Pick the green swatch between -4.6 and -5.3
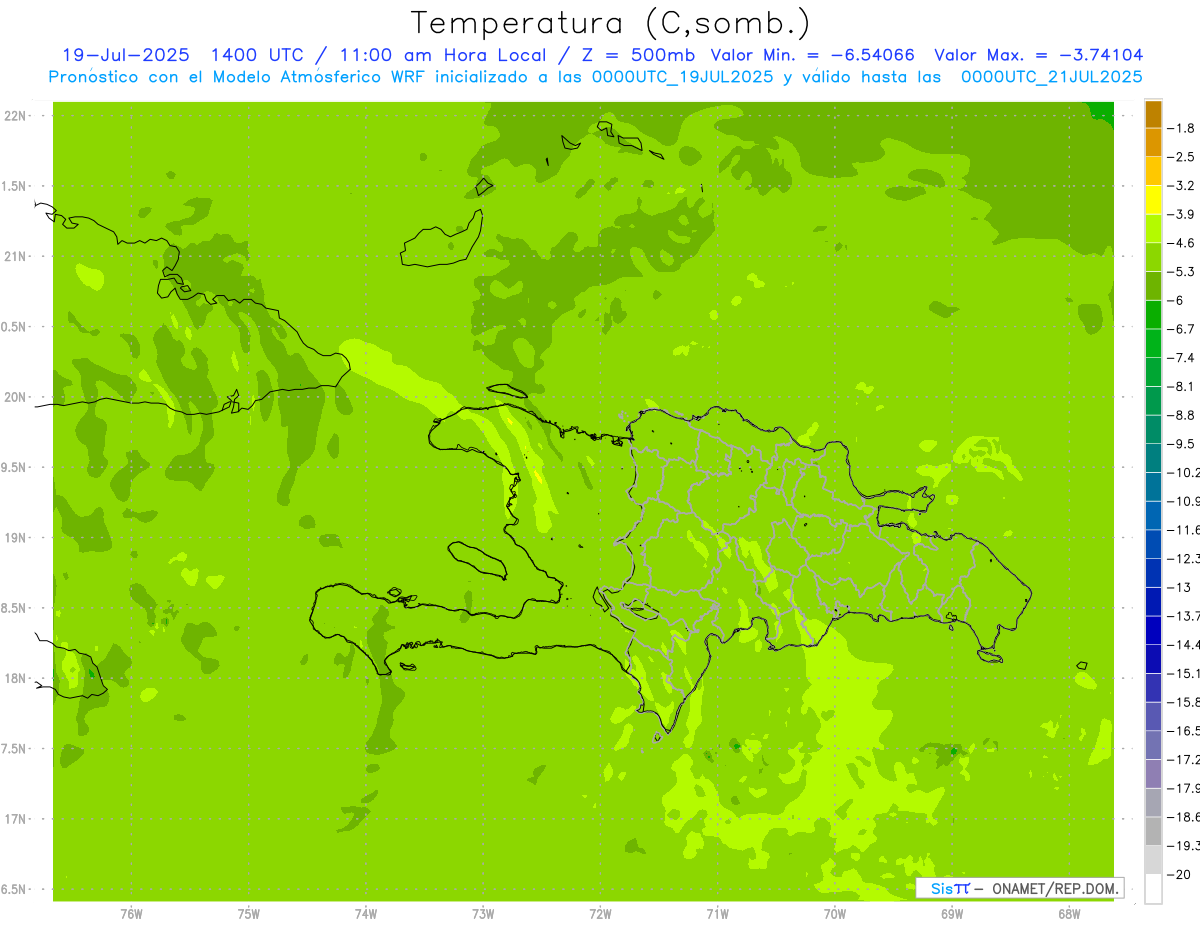Screen dimensions: 1200x927 point(1153,257)
